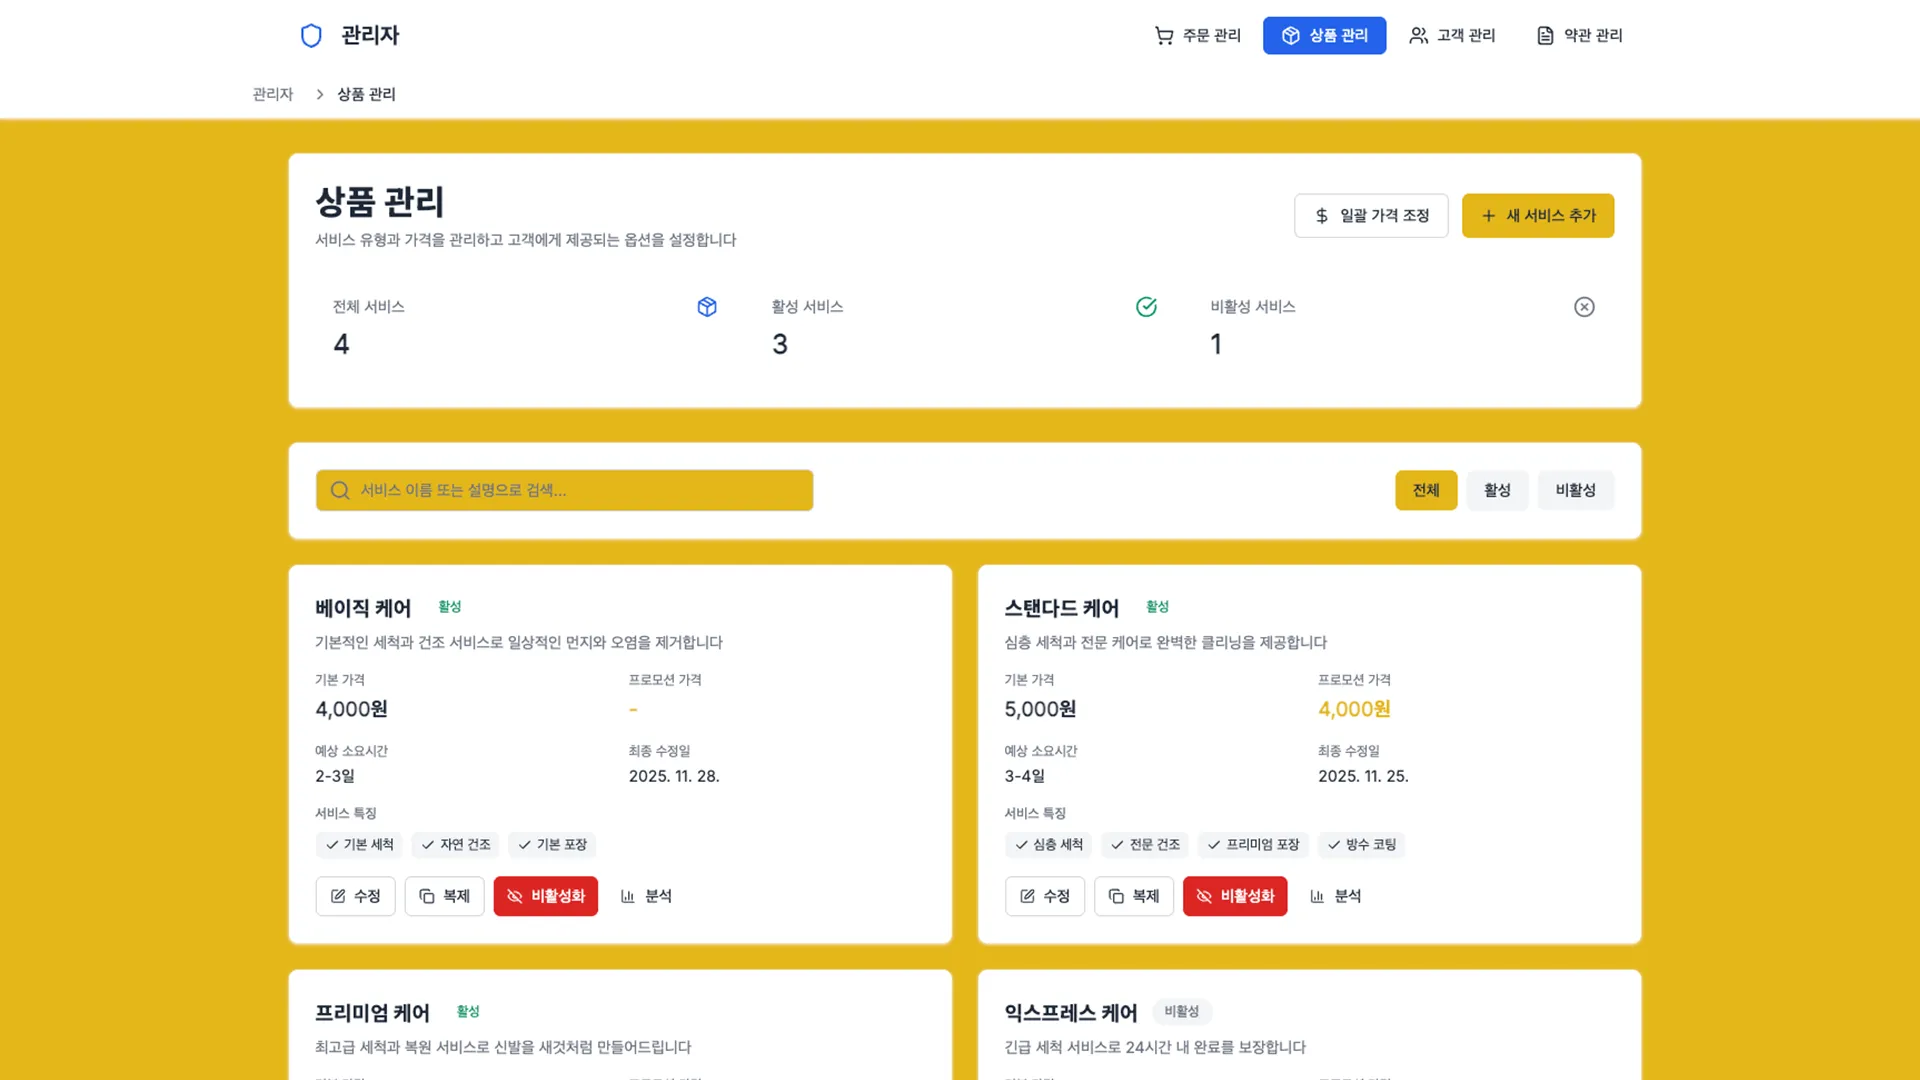Click the 기본 세척 feature tag
Screen dimensions: 1920x1080
tap(359, 845)
